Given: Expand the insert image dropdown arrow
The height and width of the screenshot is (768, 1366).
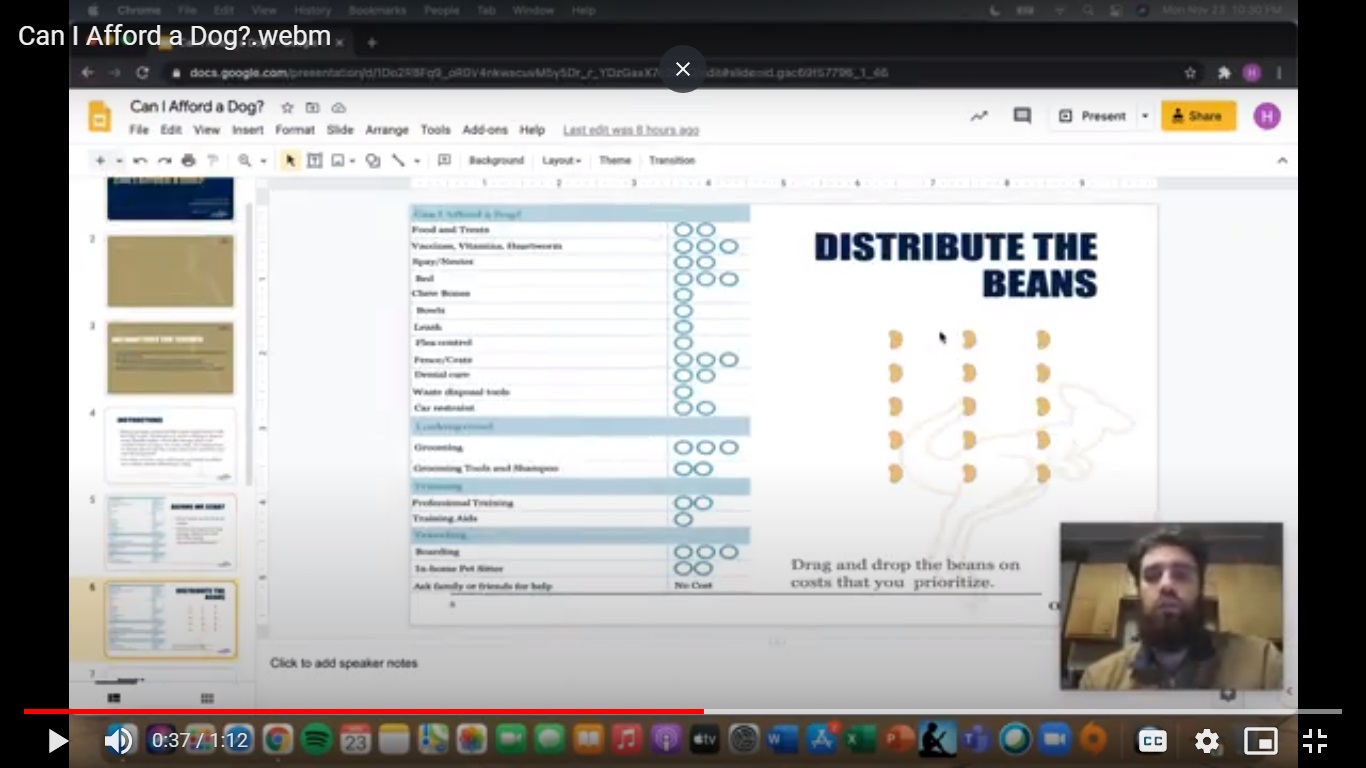Looking at the screenshot, I should 353,160.
